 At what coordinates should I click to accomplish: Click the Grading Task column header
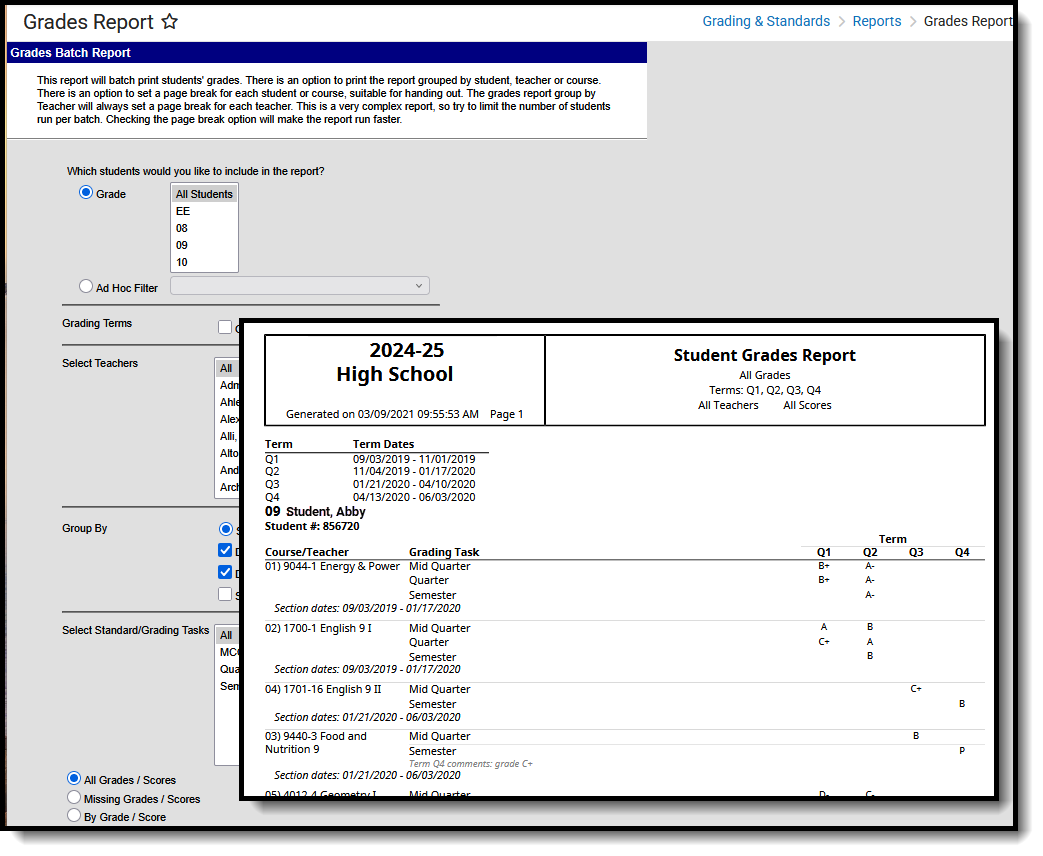[x=444, y=552]
